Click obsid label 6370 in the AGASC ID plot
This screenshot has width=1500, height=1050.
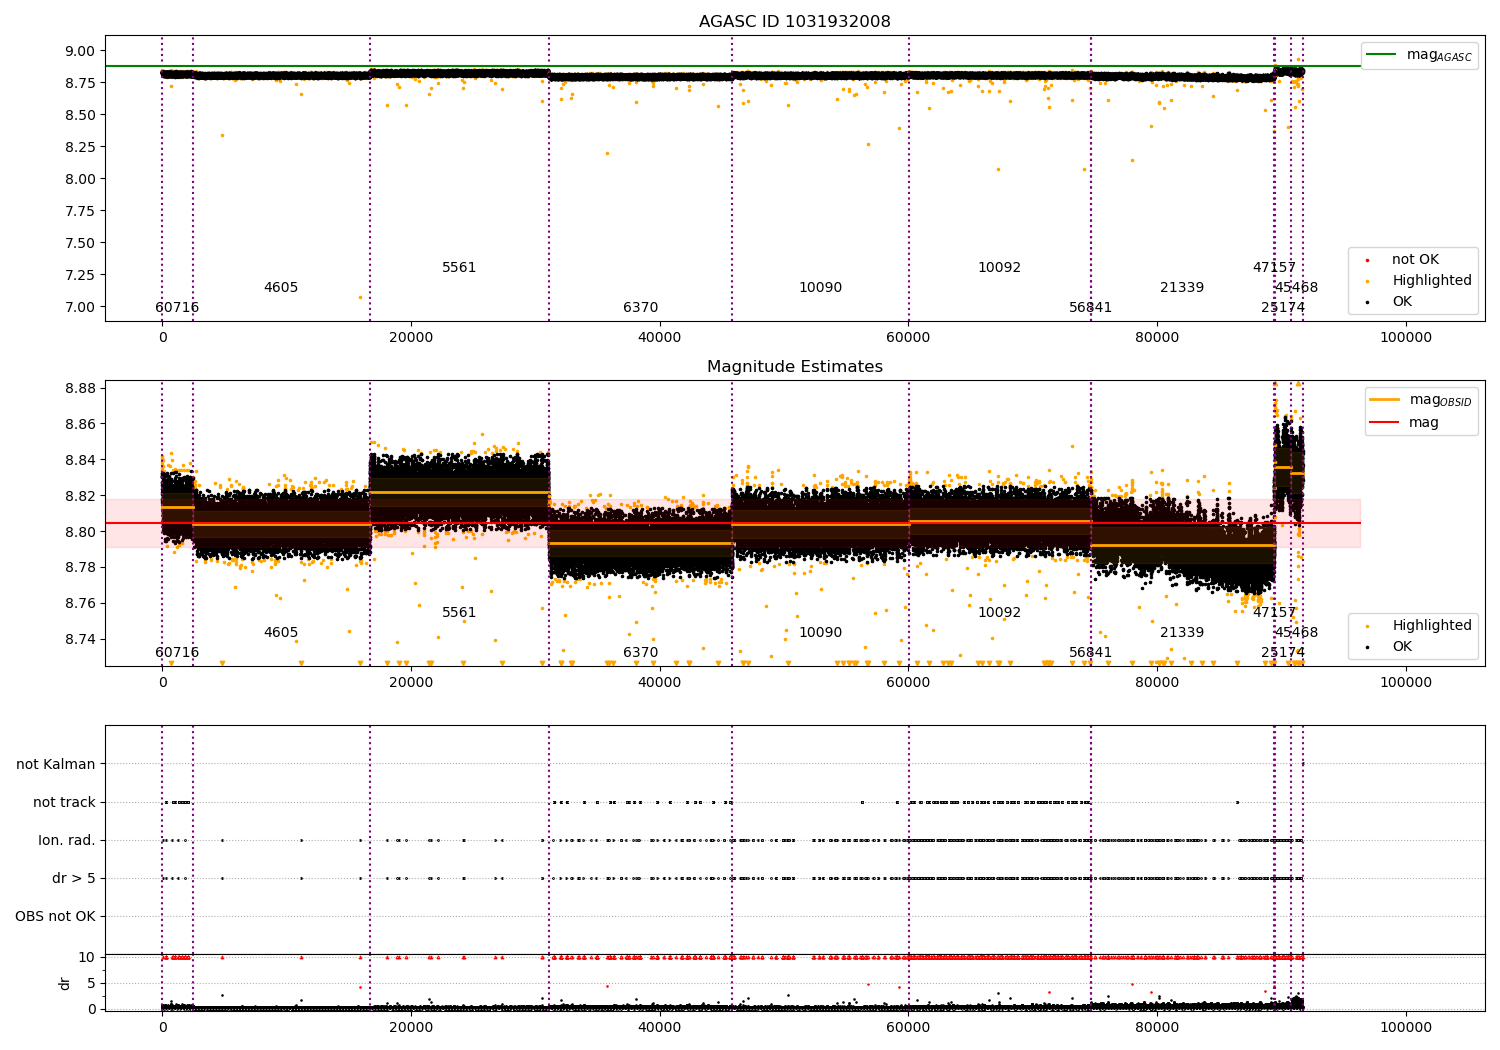pyautogui.click(x=640, y=308)
